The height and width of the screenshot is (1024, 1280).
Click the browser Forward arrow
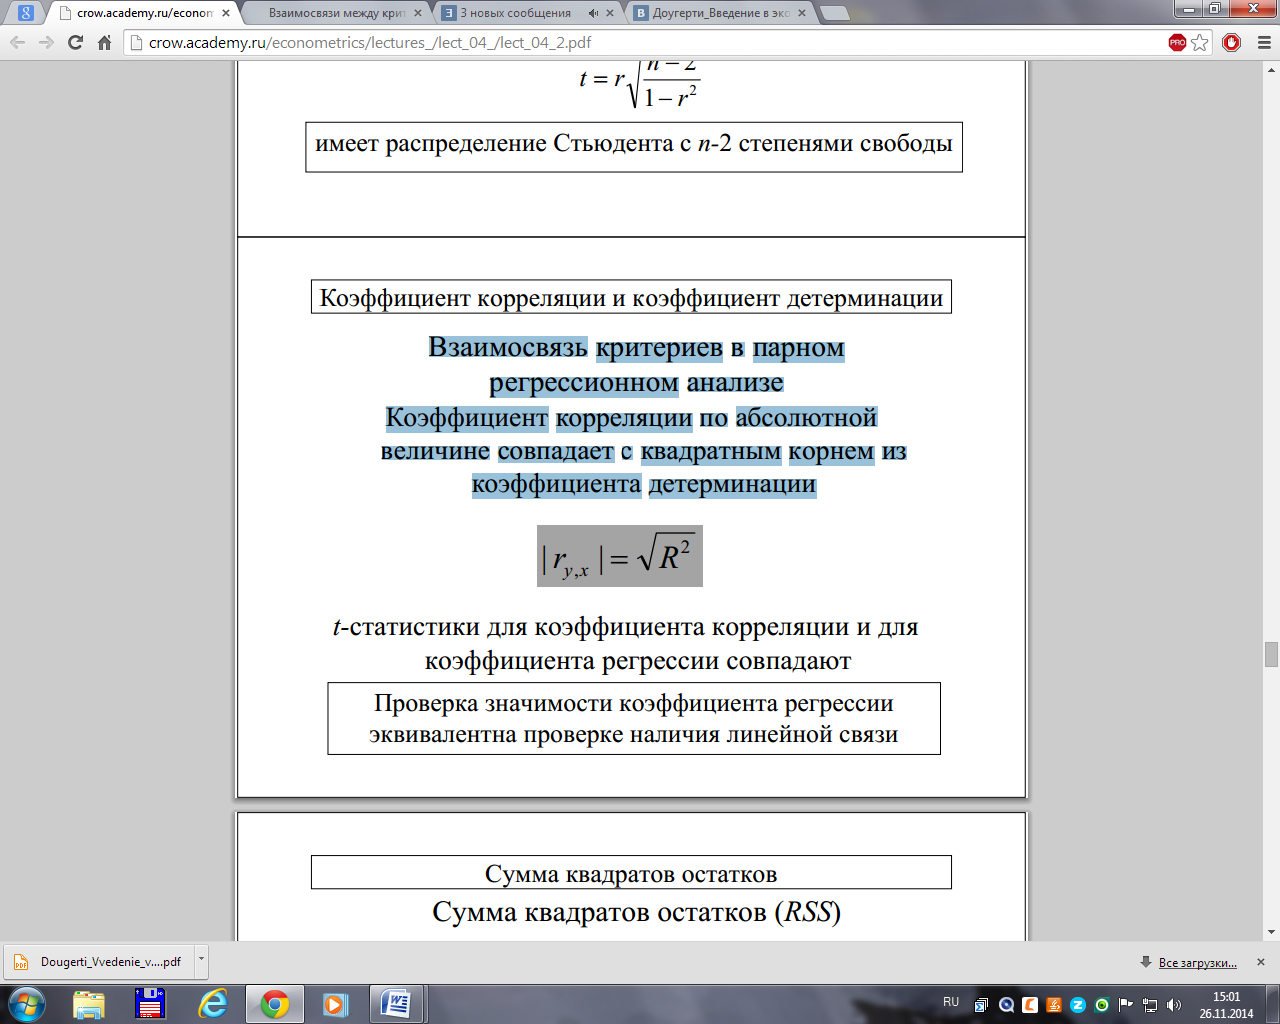click(46, 43)
